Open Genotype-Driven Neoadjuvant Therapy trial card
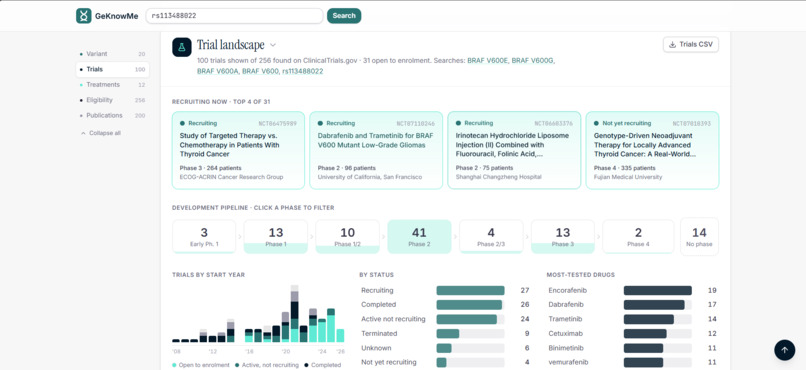 click(652, 150)
